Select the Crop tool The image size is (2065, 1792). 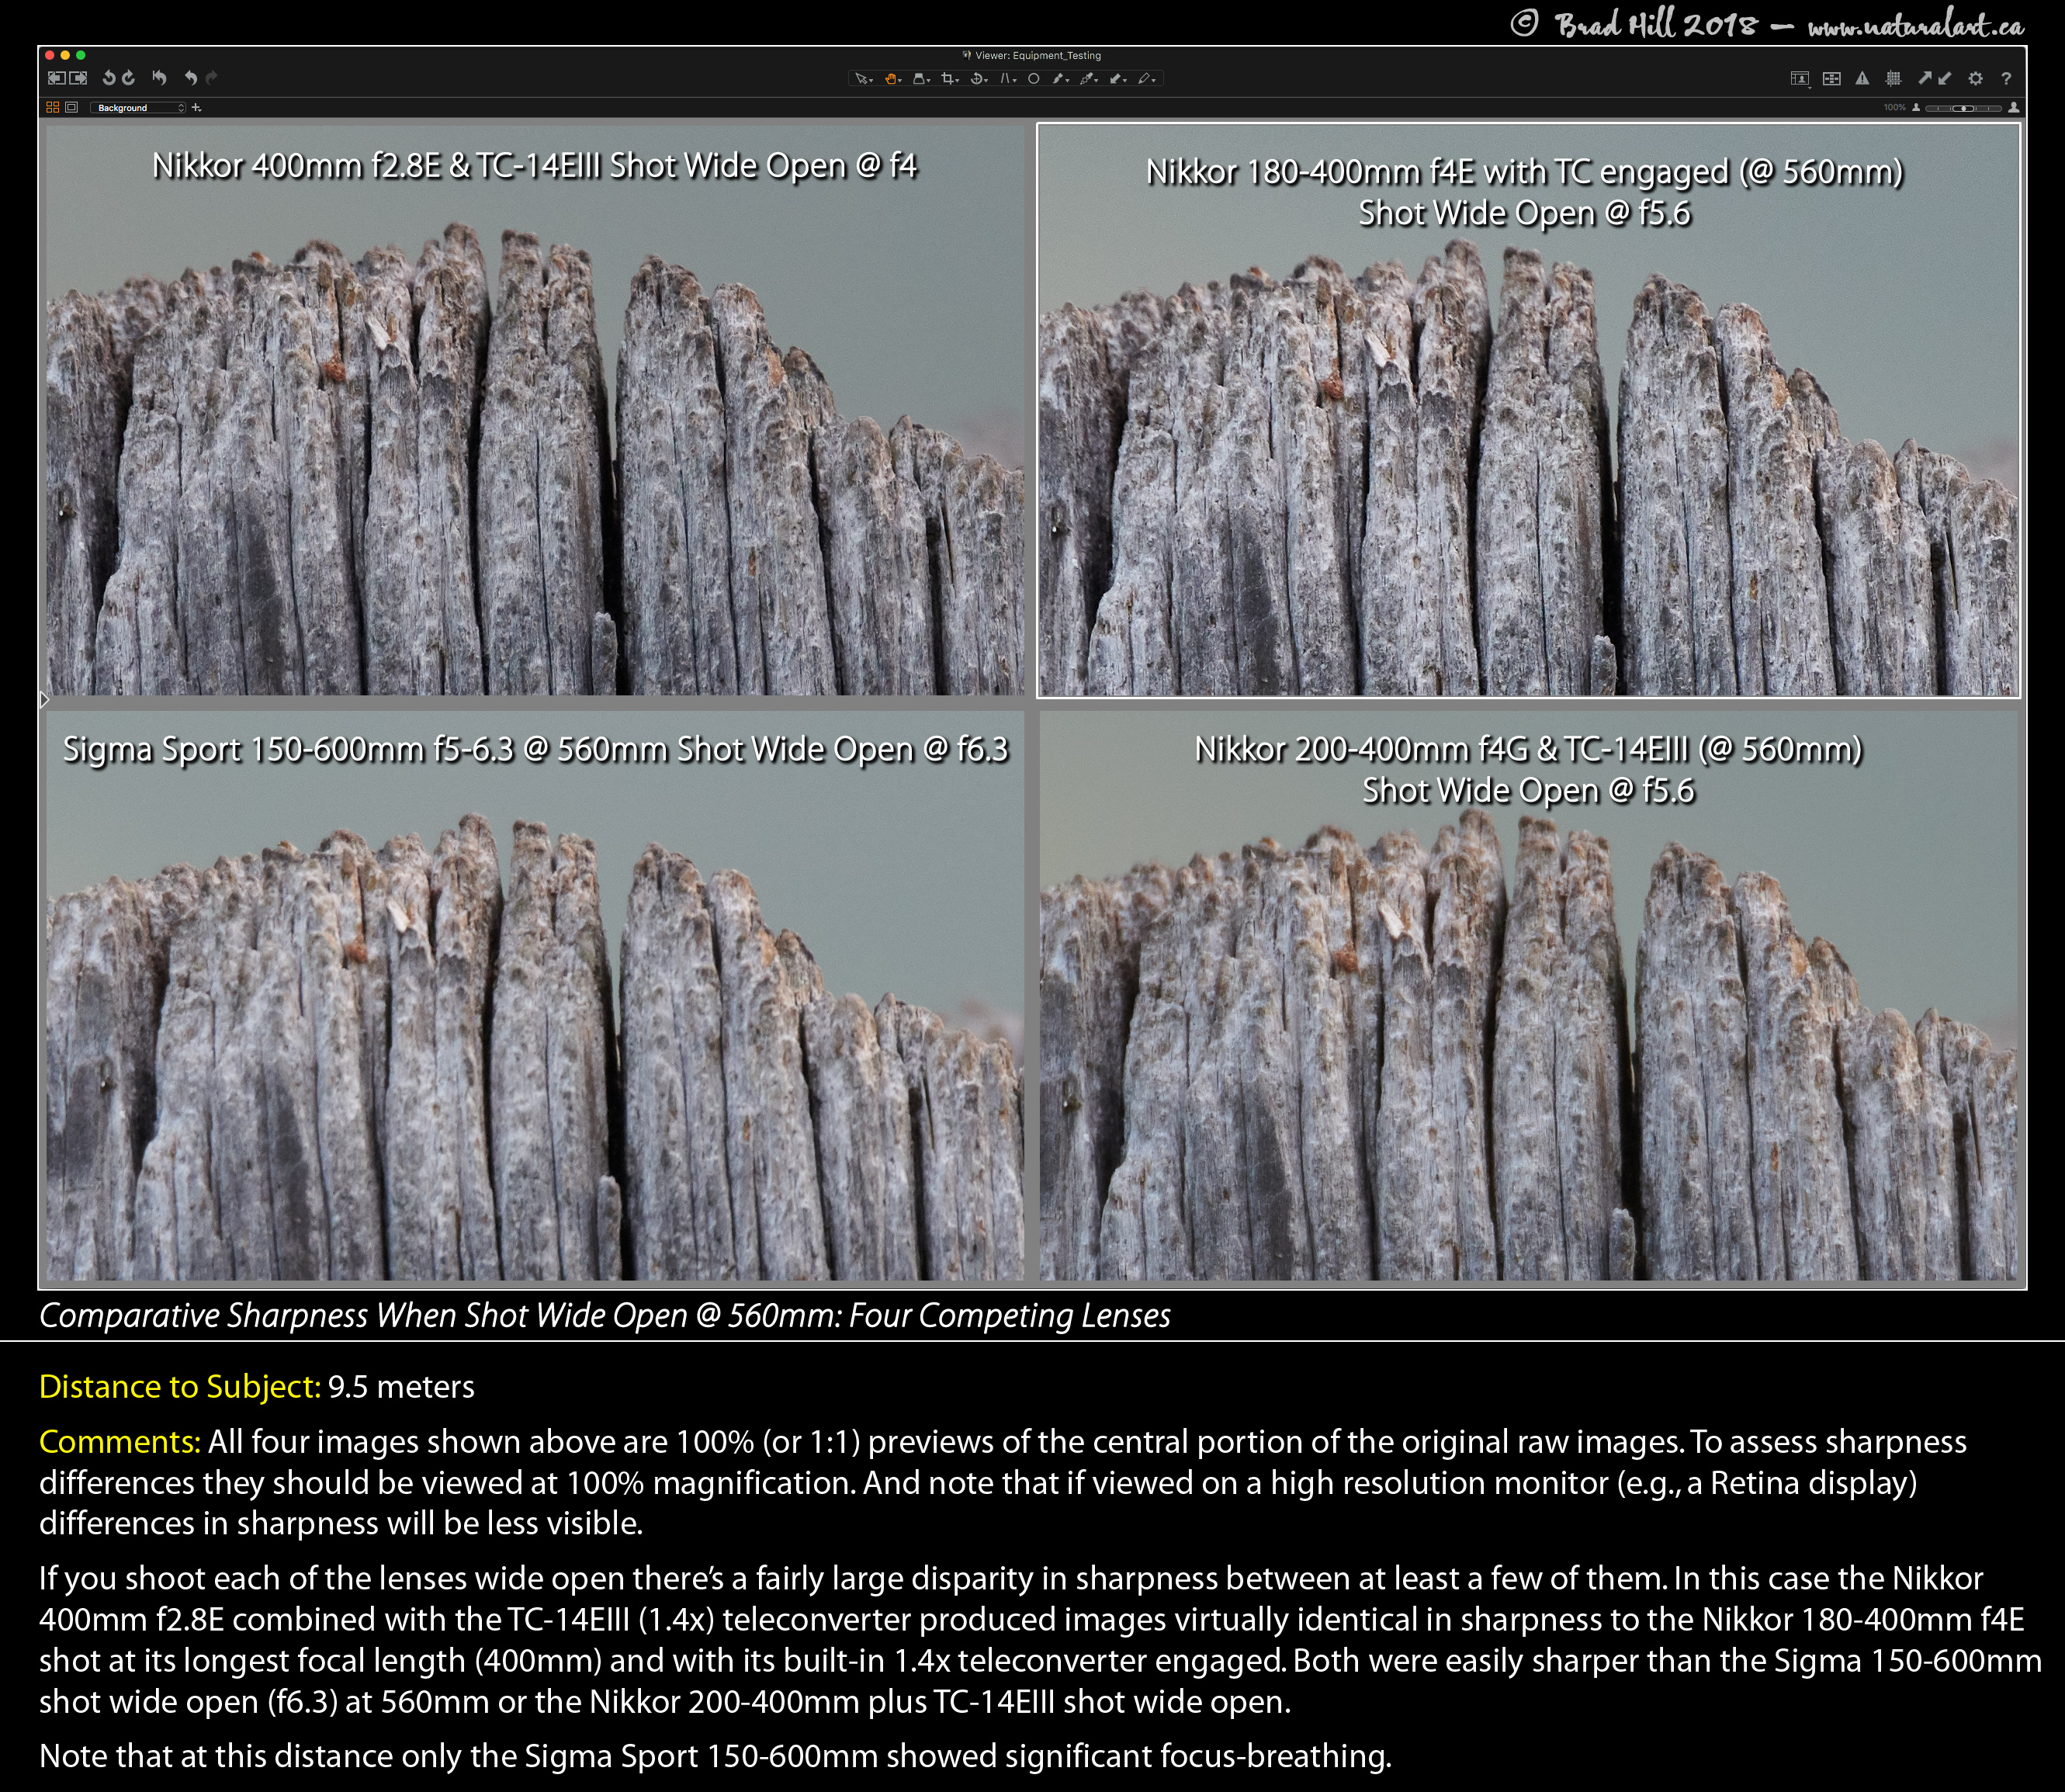948,79
